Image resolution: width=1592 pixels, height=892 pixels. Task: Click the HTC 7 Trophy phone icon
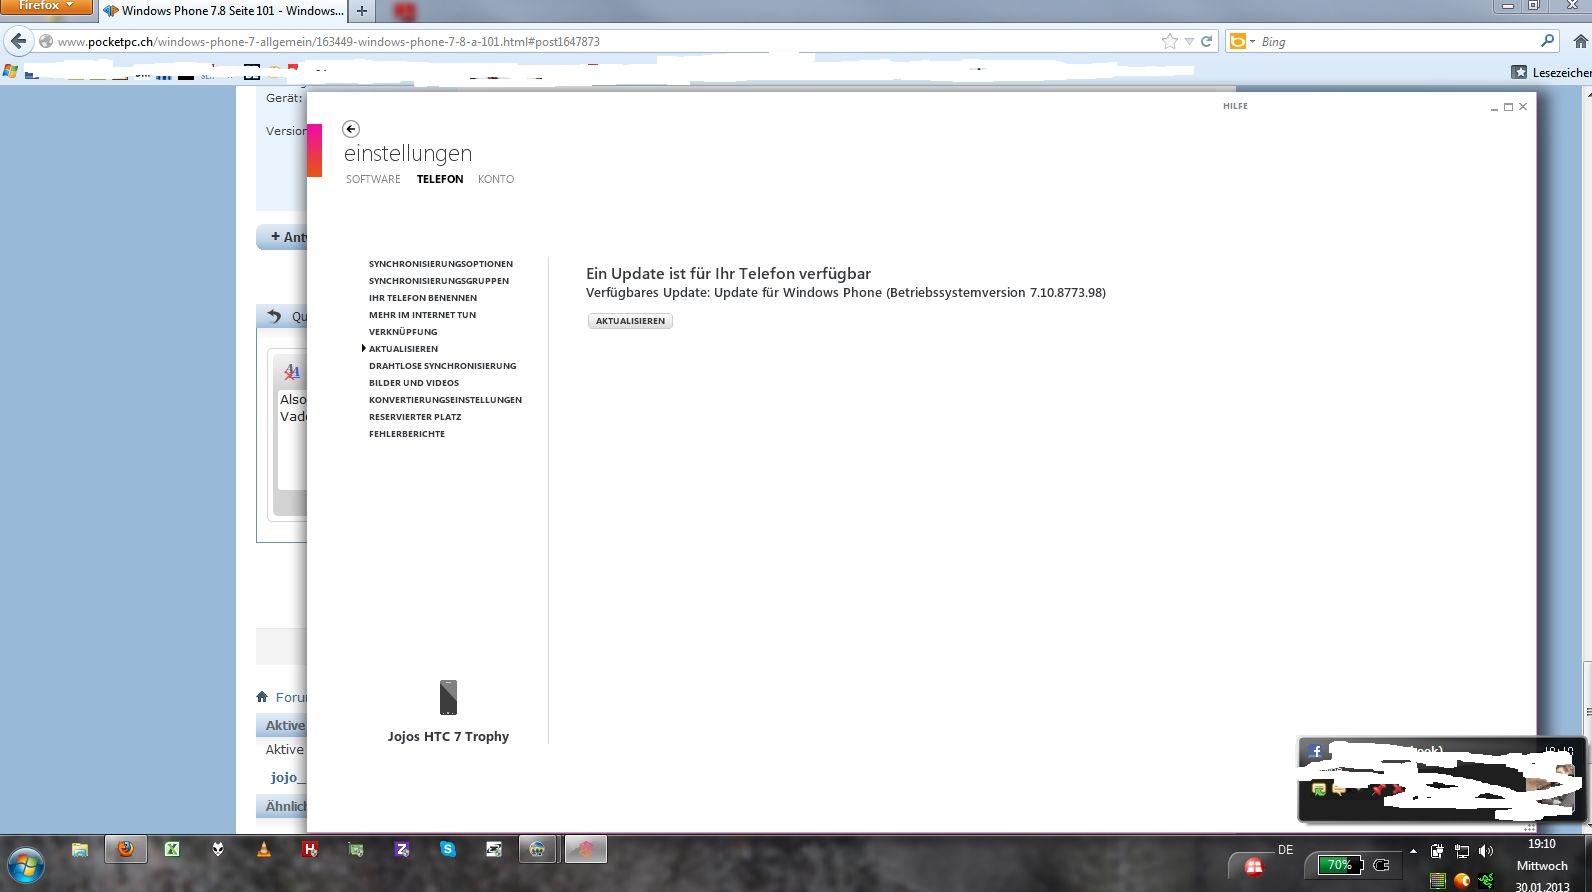tap(448, 697)
